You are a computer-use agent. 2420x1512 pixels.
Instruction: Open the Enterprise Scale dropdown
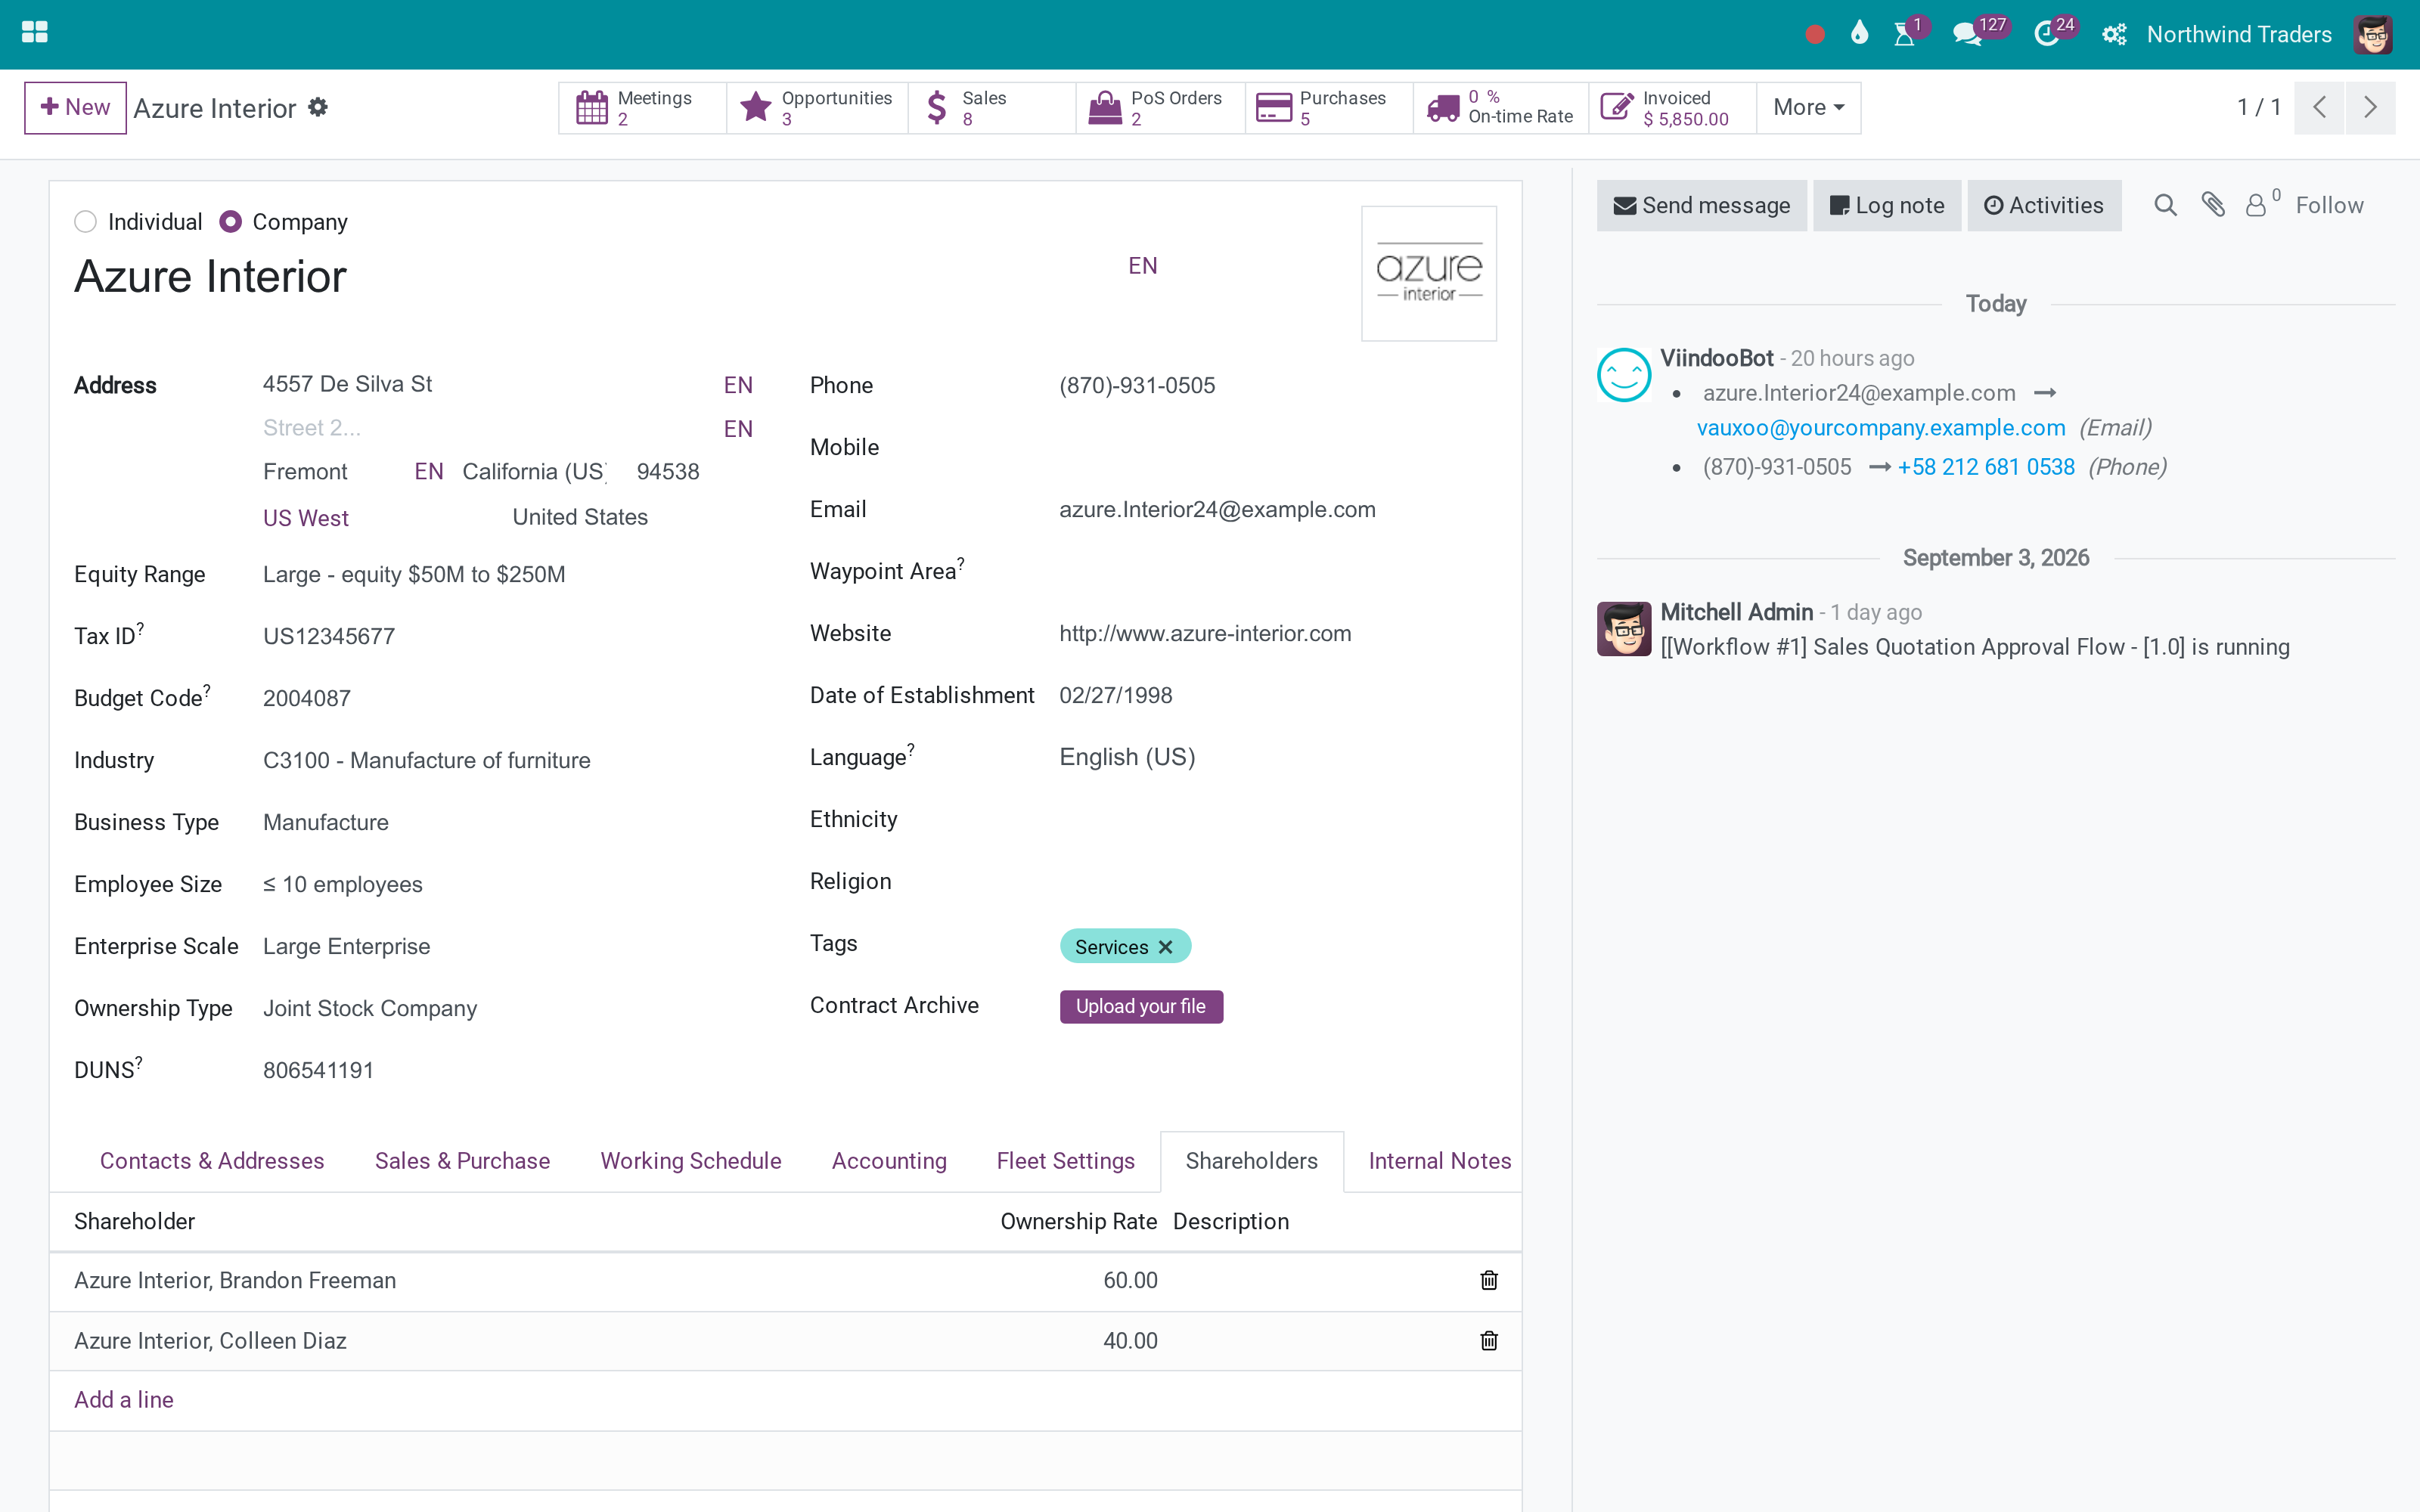click(510, 946)
